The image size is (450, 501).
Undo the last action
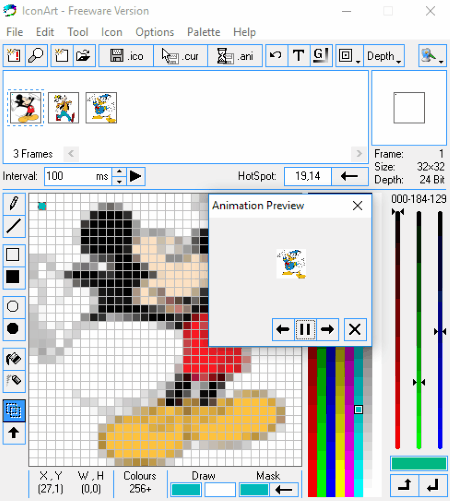click(x=276, y=56)
